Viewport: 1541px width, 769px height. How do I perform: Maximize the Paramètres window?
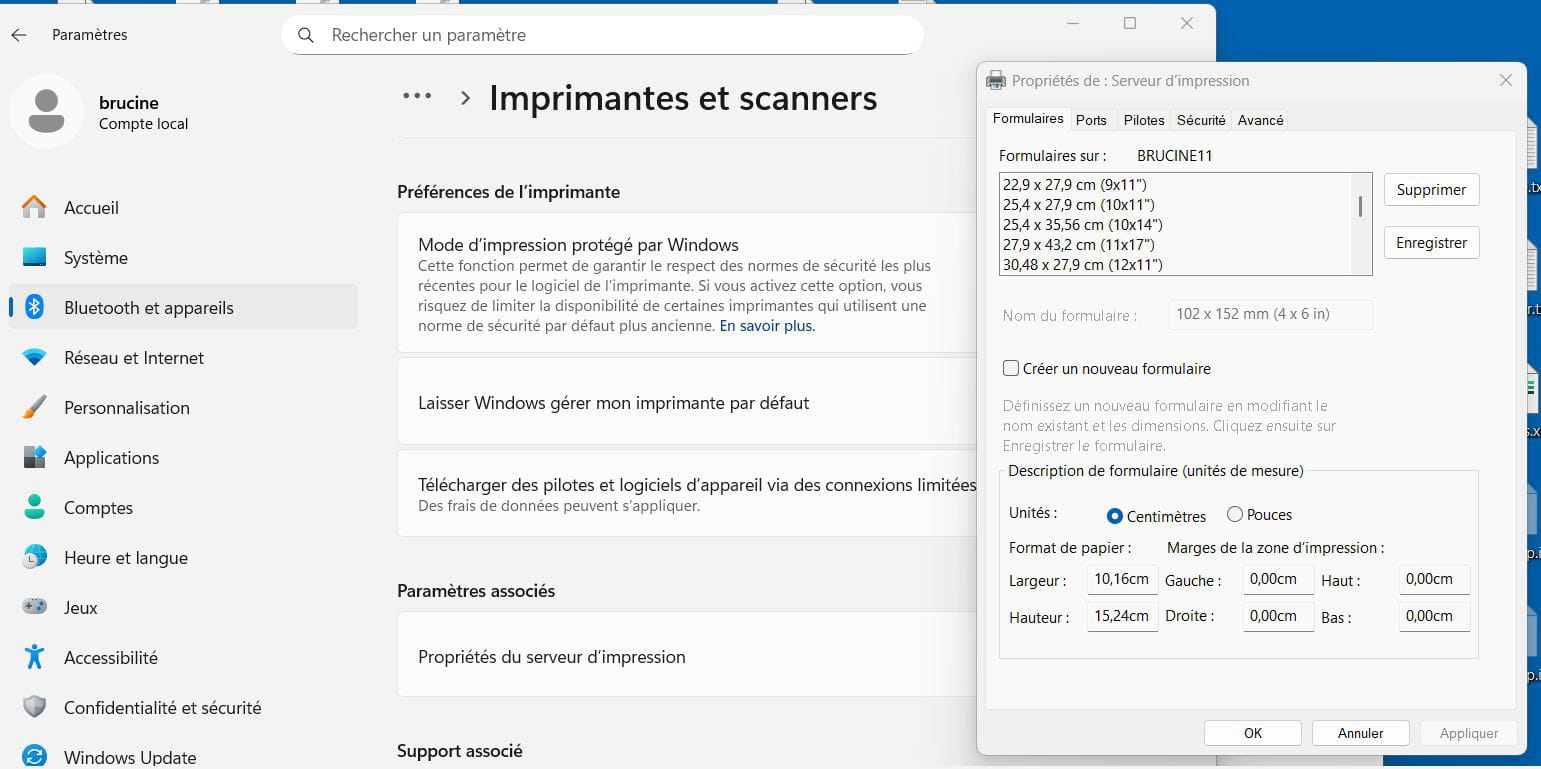[x=1130, y=23]
